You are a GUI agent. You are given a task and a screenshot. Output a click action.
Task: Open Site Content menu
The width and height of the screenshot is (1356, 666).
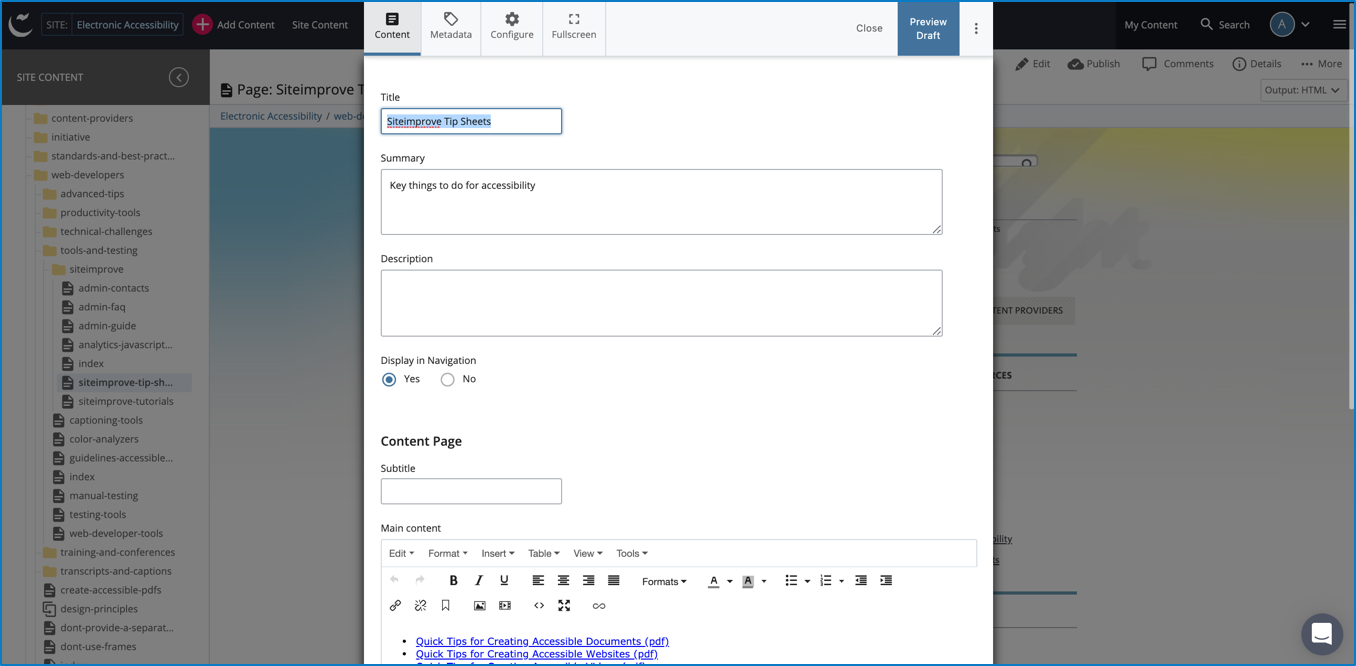[x=320, y=25]
